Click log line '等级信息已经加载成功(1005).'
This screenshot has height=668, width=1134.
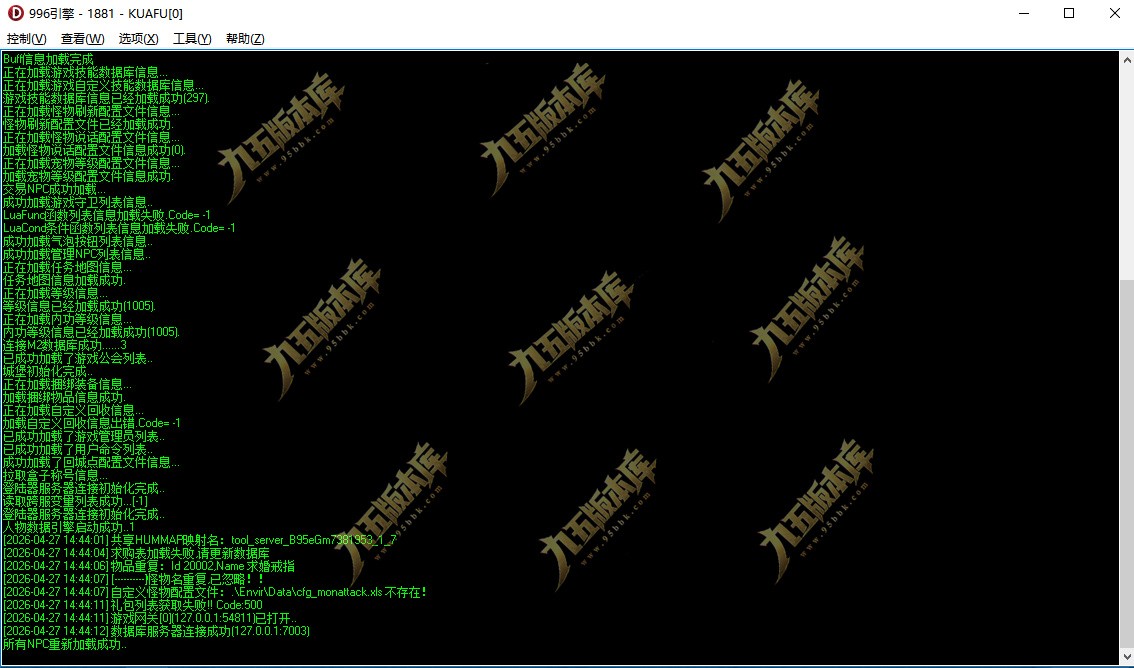click(x=79, y=307)
